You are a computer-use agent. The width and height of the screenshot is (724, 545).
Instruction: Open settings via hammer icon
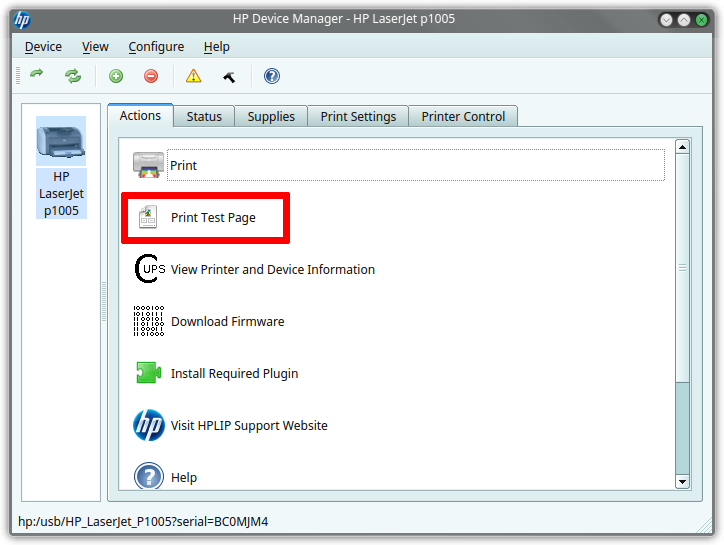(x=229, y=77)
